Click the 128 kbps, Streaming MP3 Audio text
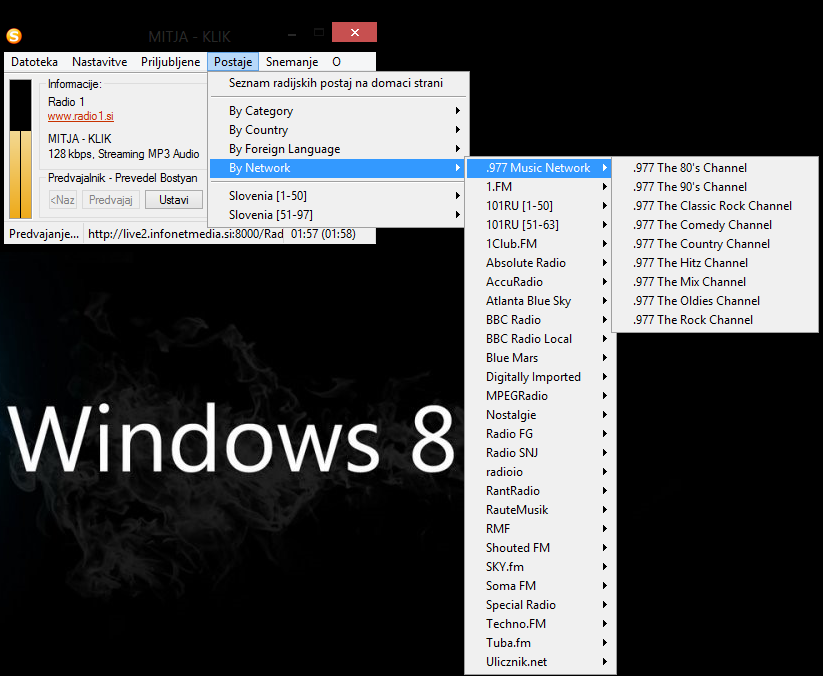Viewport: 823px width, 676px height. [x=124, y=154]
